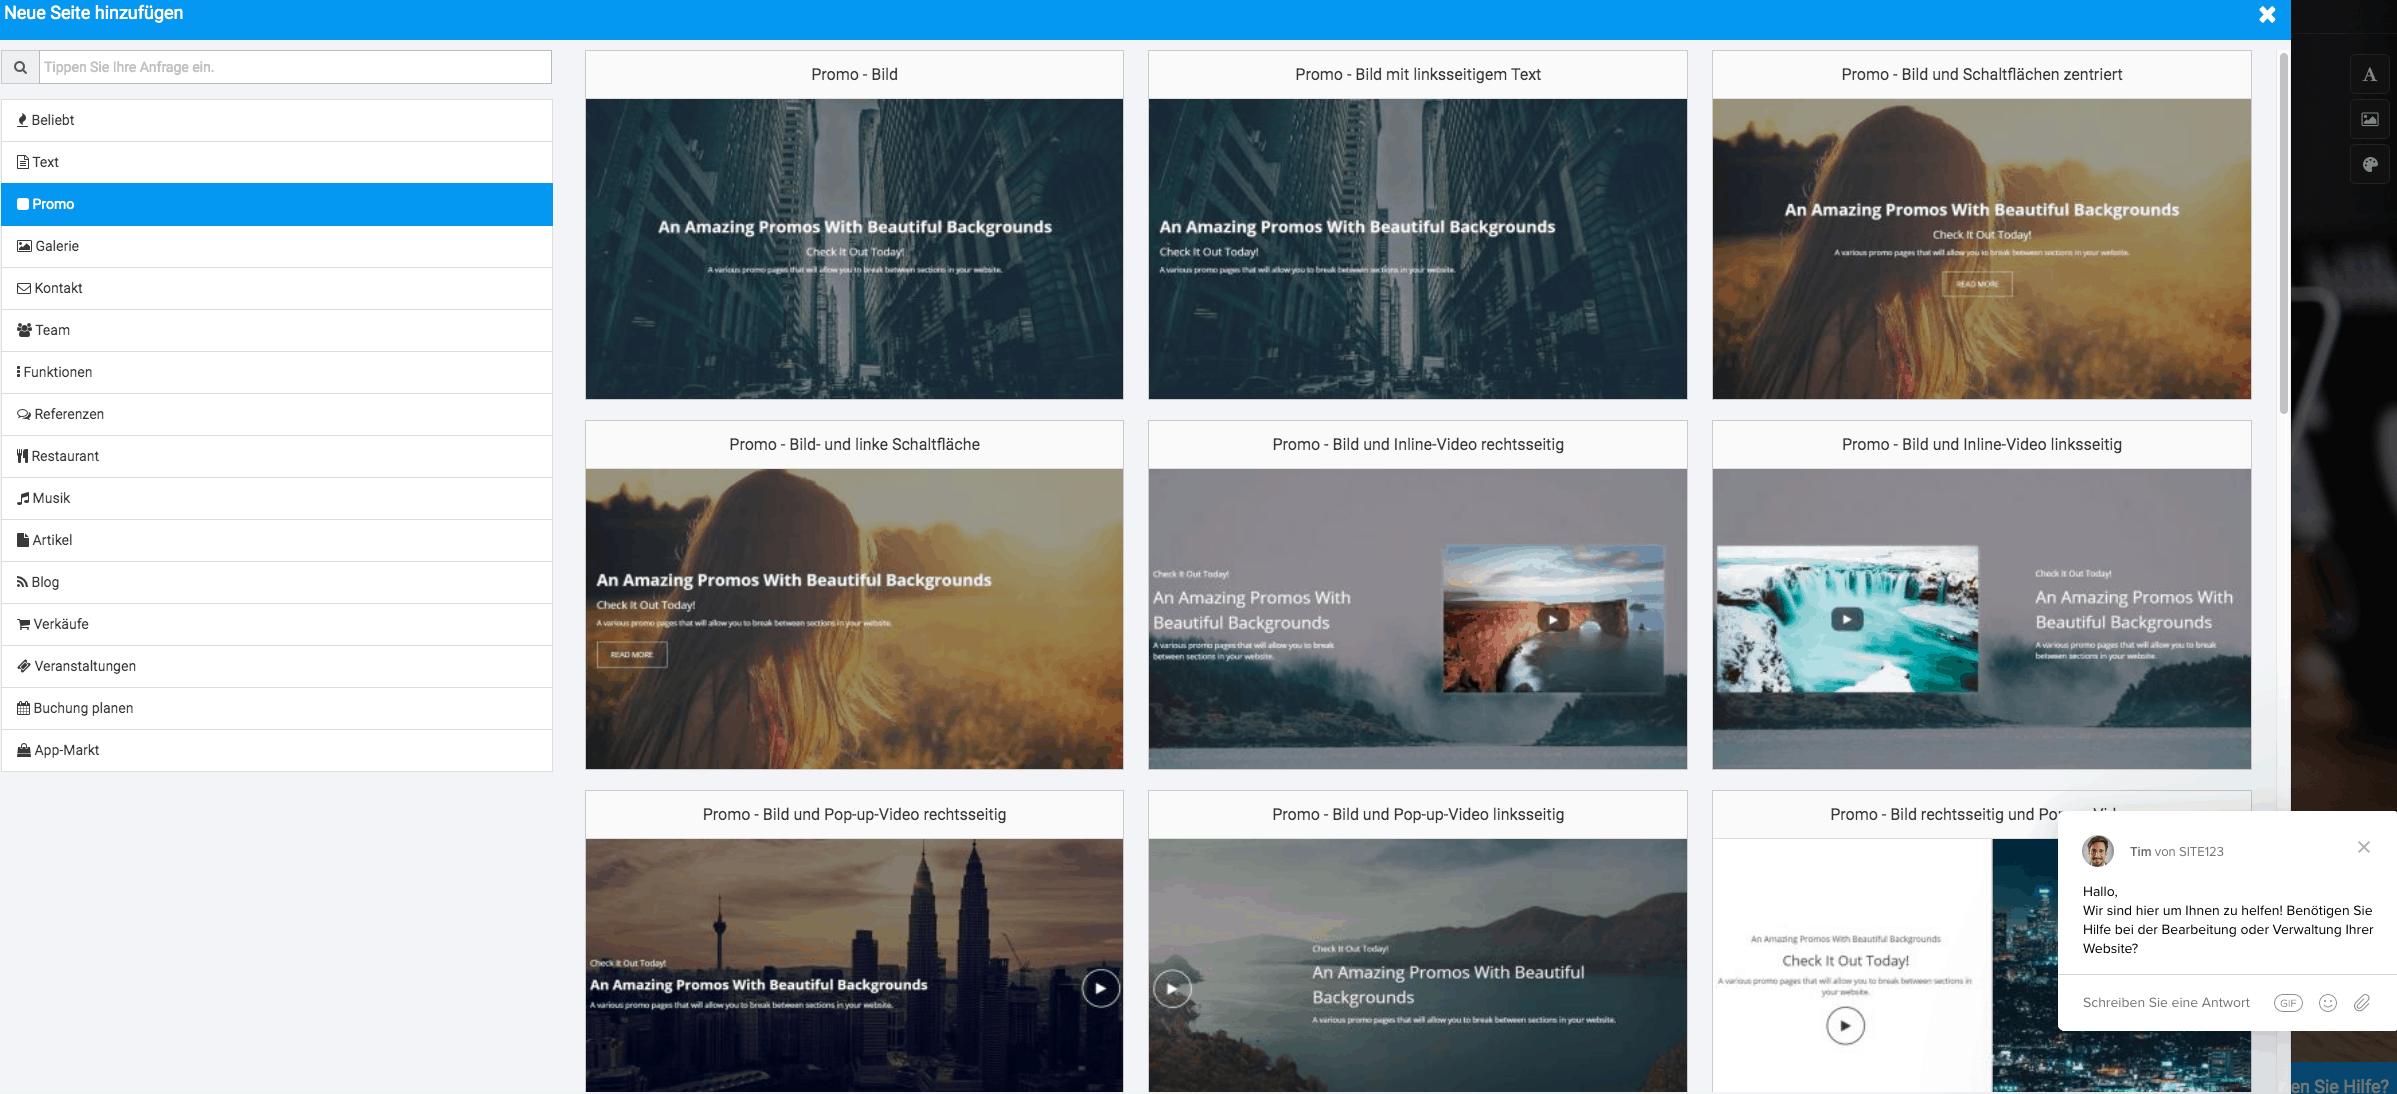Click the Promo category menu item
2397x1094 pixels.
pyautogui.click(x=278, y=203)
